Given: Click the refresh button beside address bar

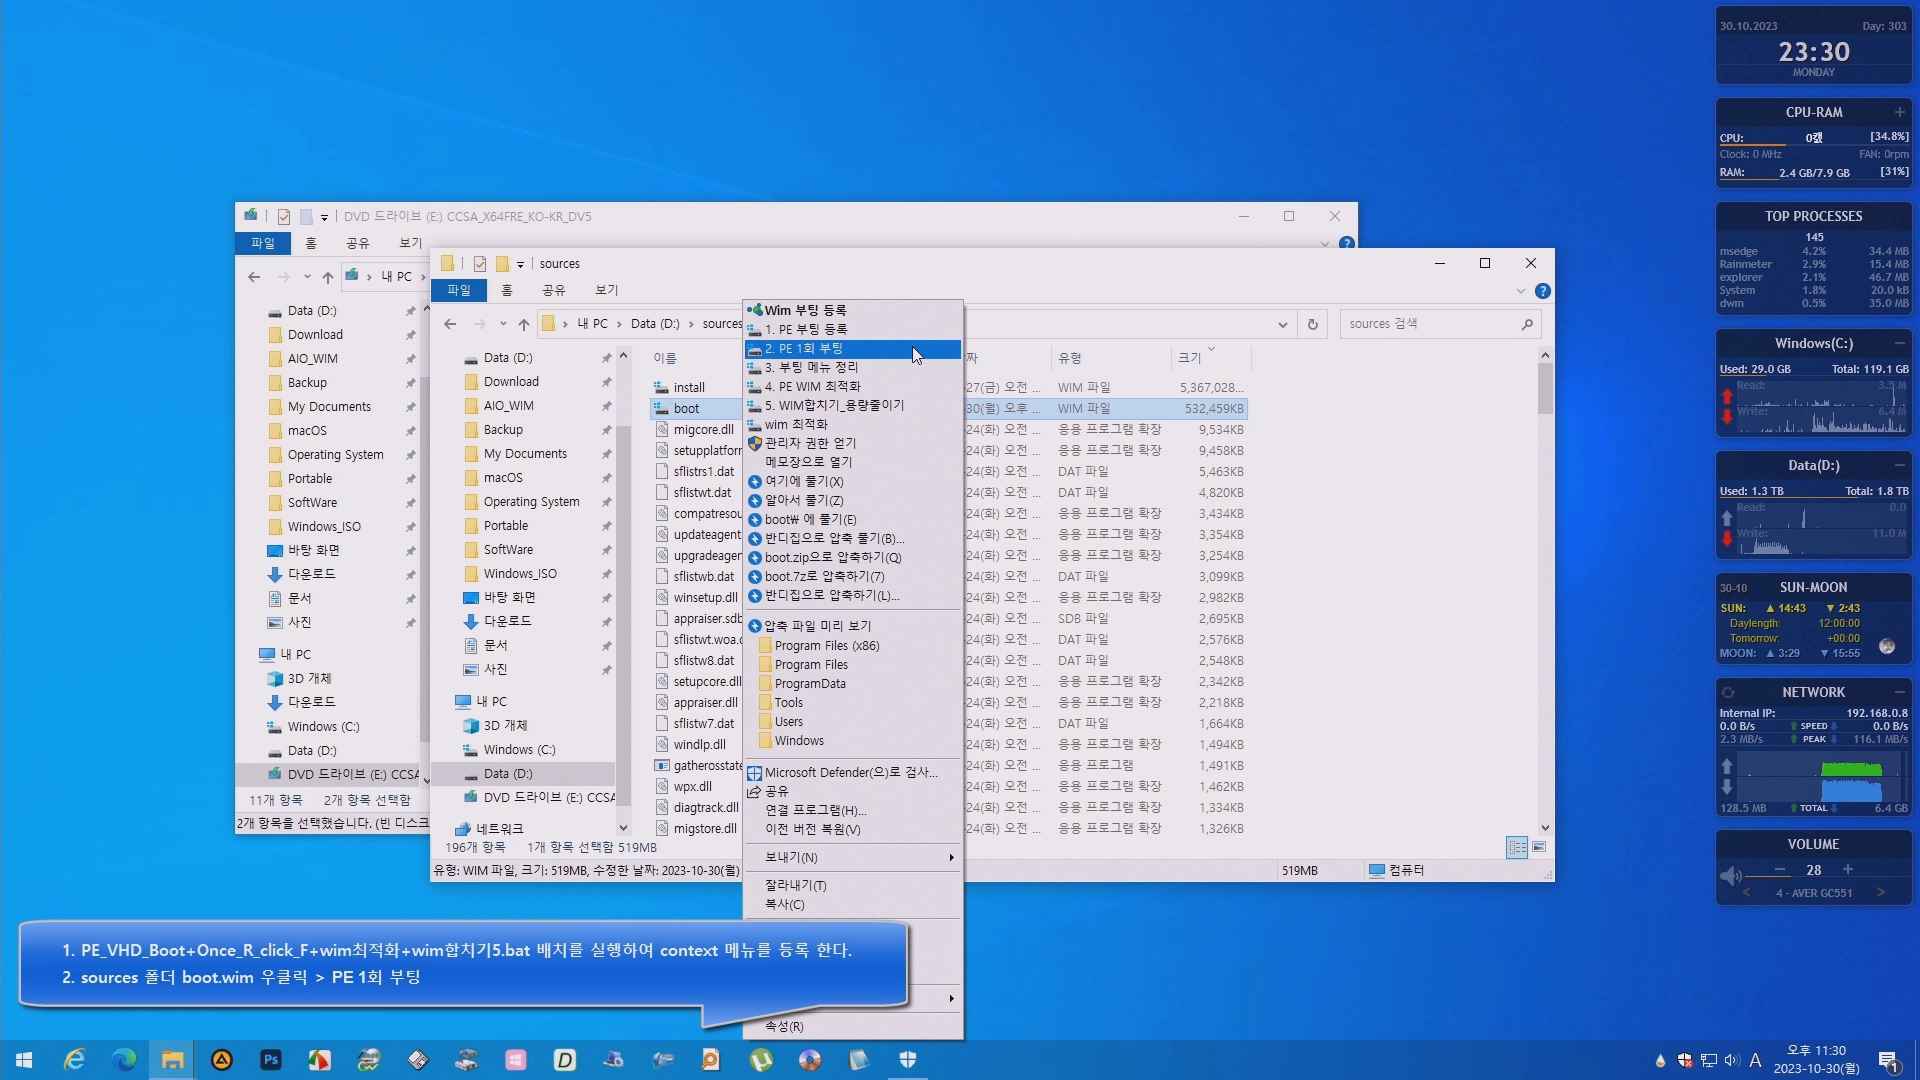Looking at the screenshot, I should coord(1313,324).
